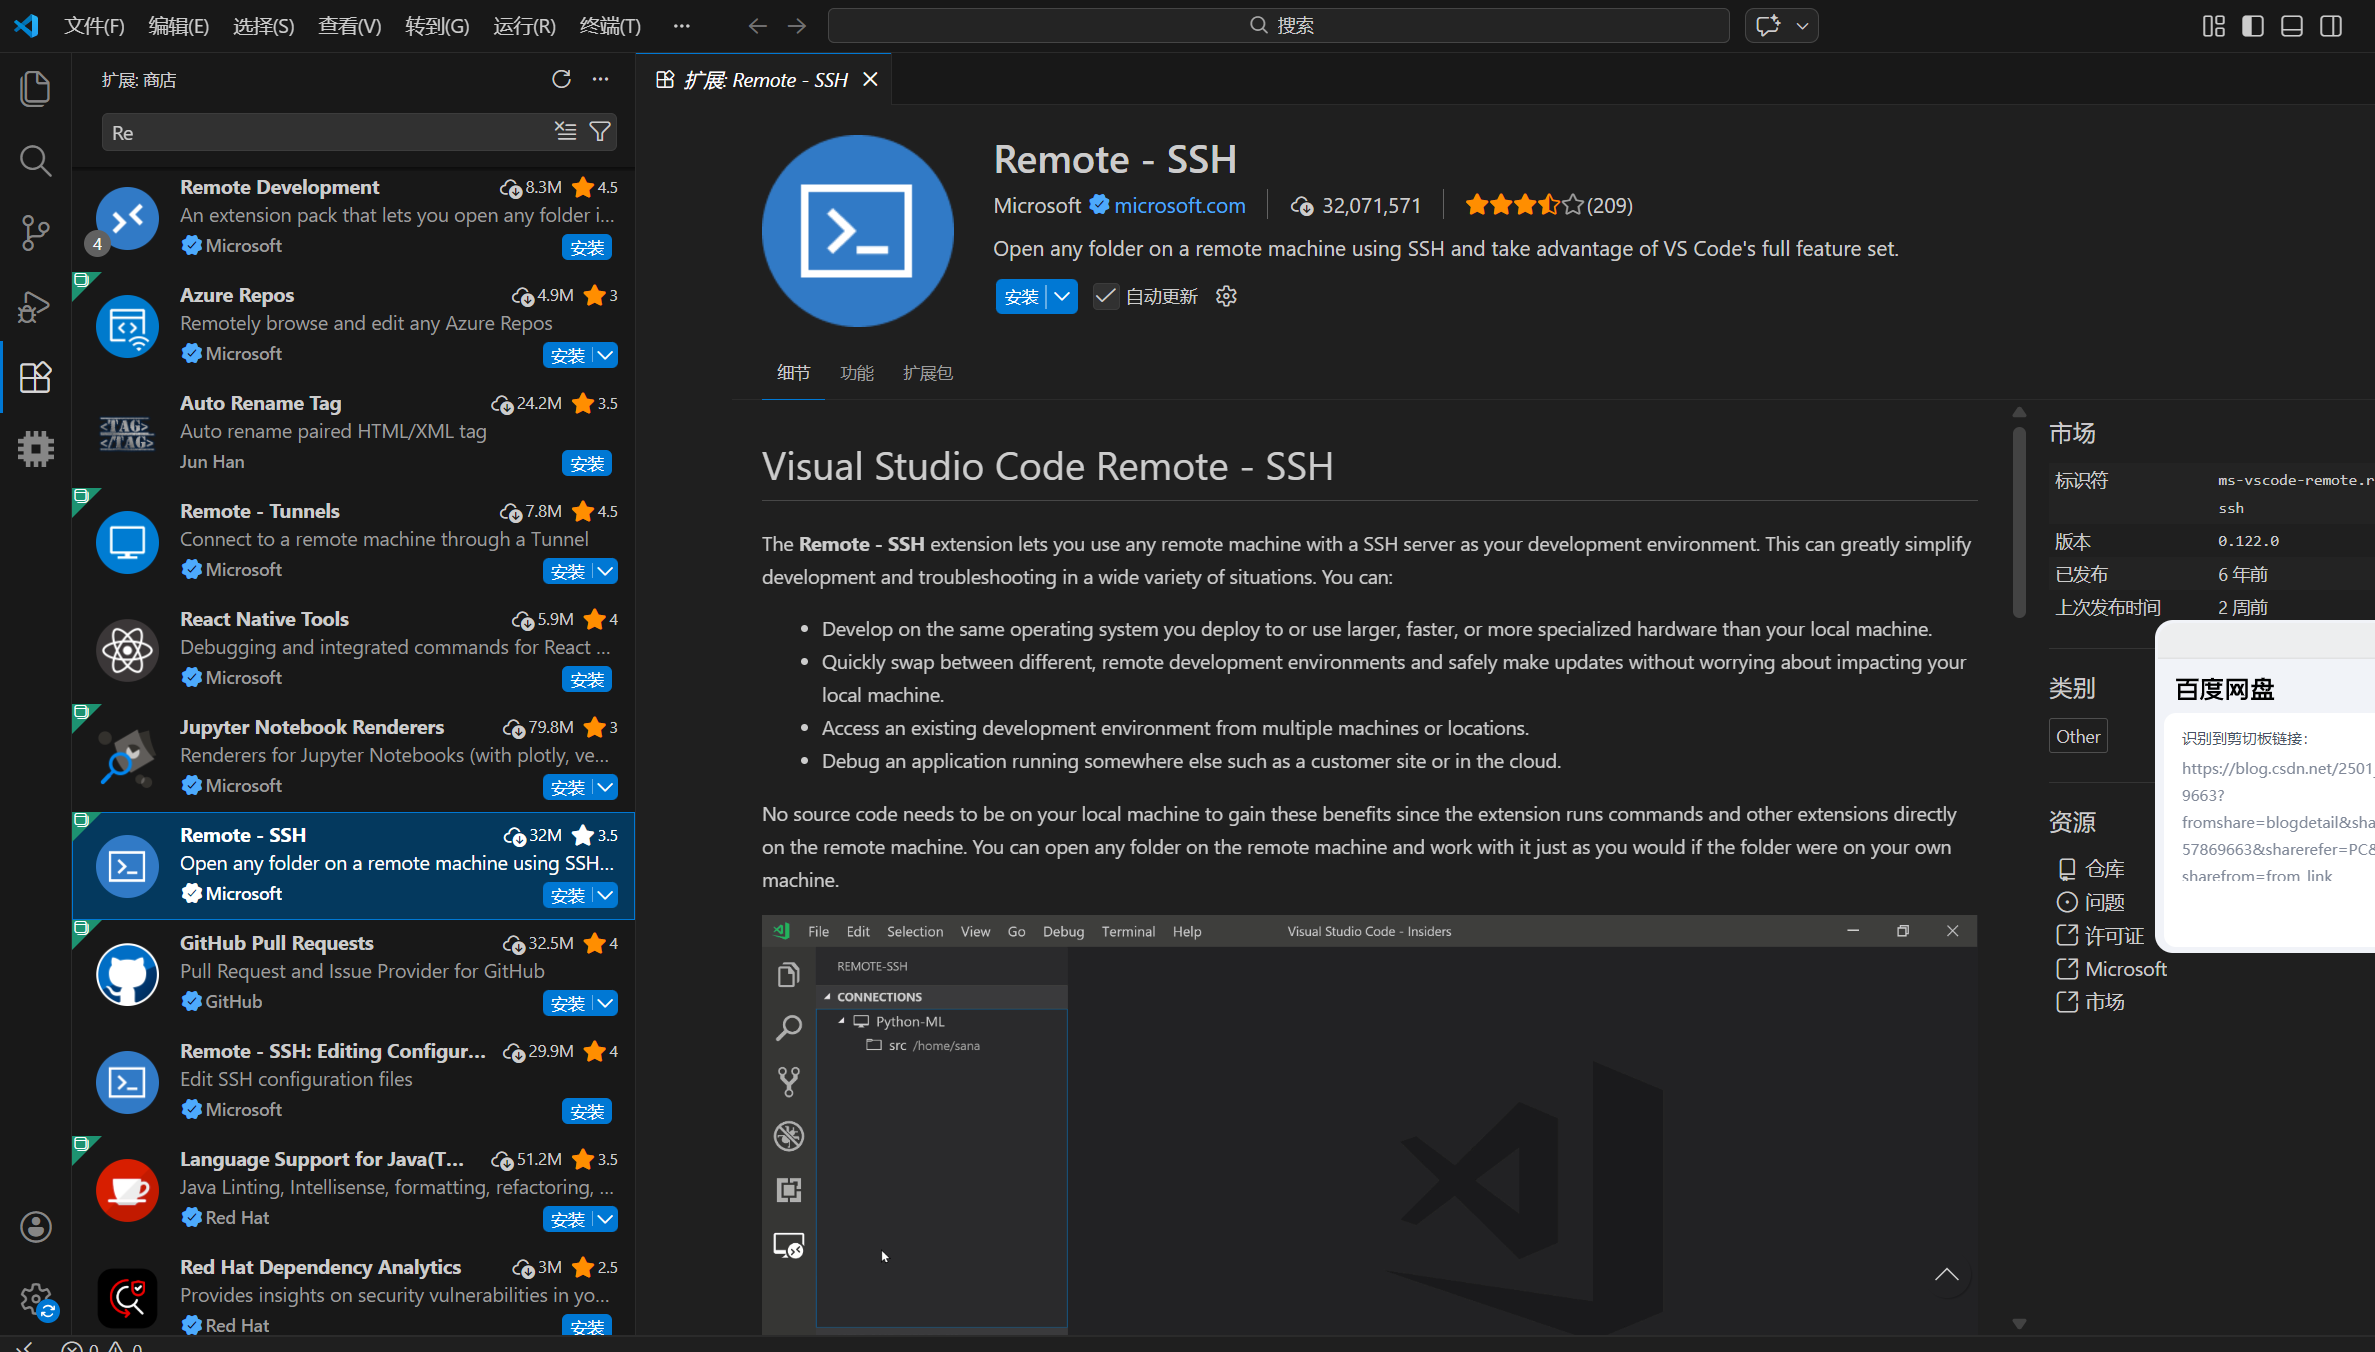This screenshot has width=2375, height=1352.
Task: Toggle the primary side bar
Action: (x=2253, y=26)
